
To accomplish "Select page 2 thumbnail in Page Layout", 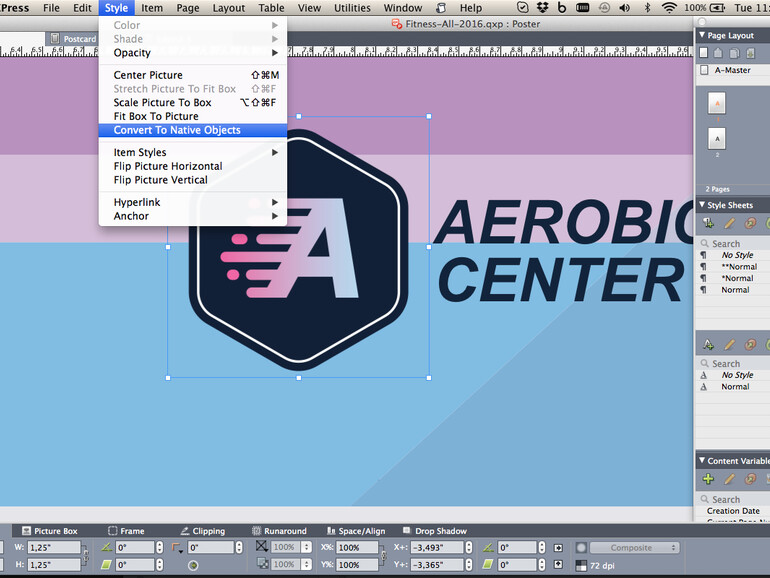I will (717, 139).
